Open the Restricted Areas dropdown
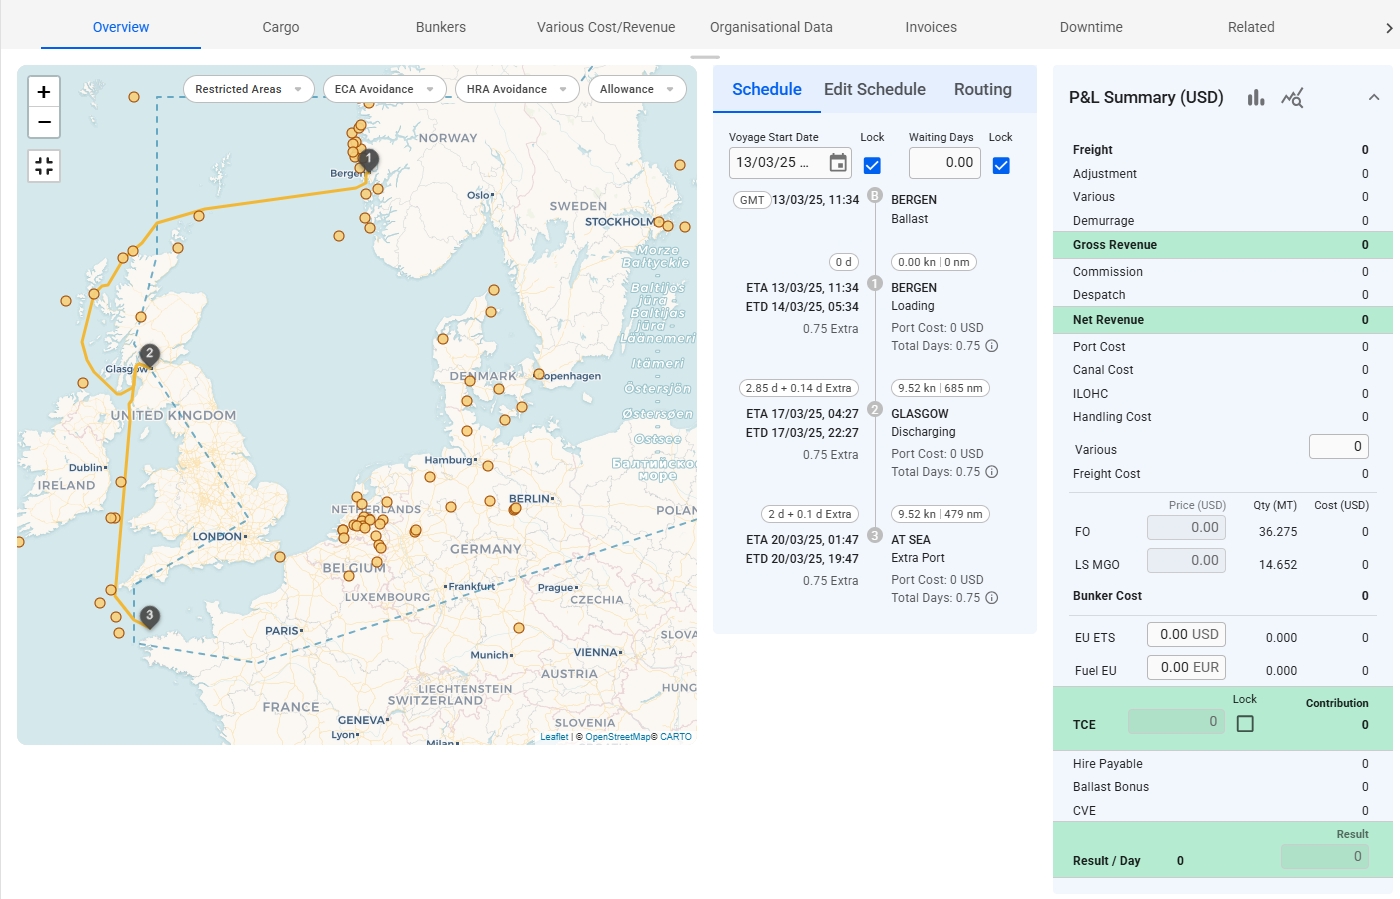 [x=248, y=89]
